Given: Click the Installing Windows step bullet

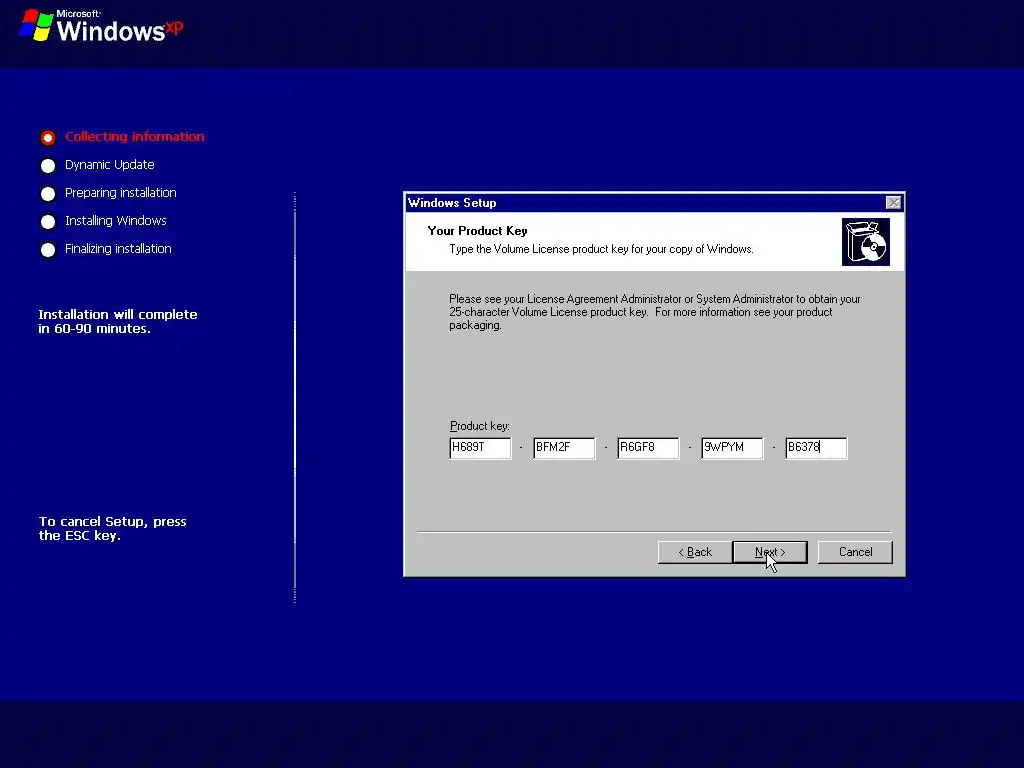Looking at the screenshot, I should pyautogui.click(x=48, y=222).
